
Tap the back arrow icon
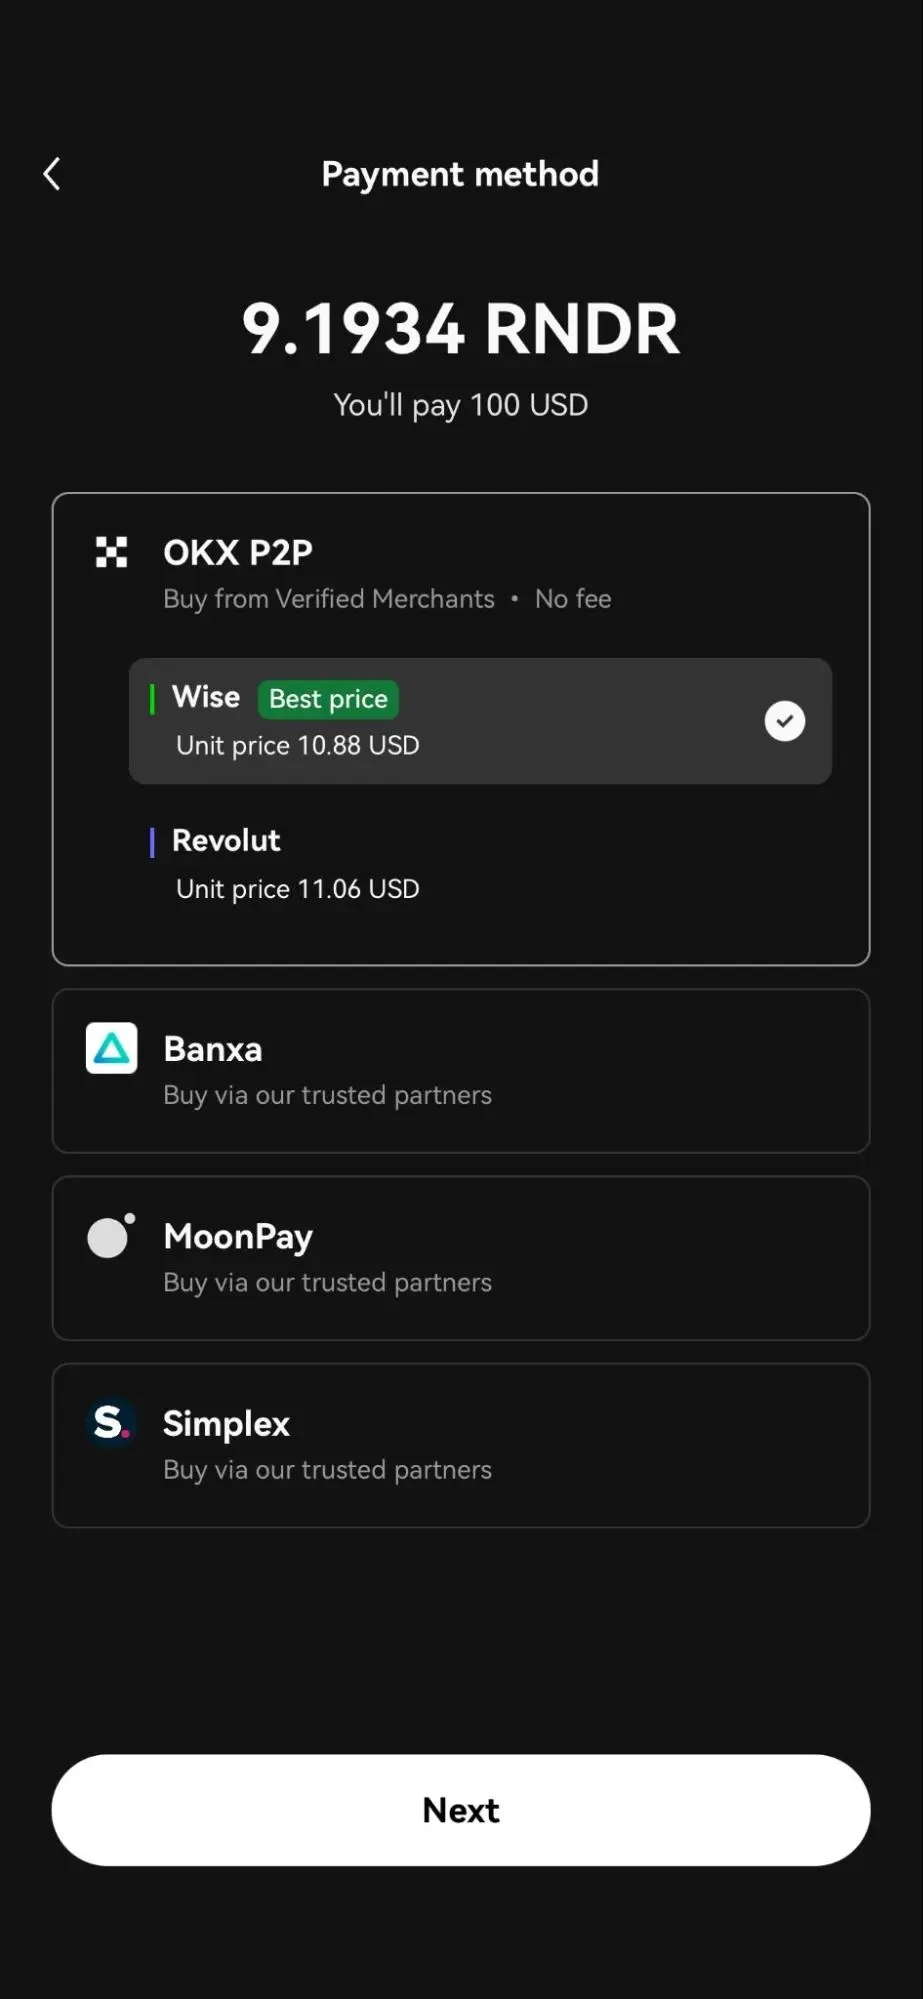tap(52, 174)
